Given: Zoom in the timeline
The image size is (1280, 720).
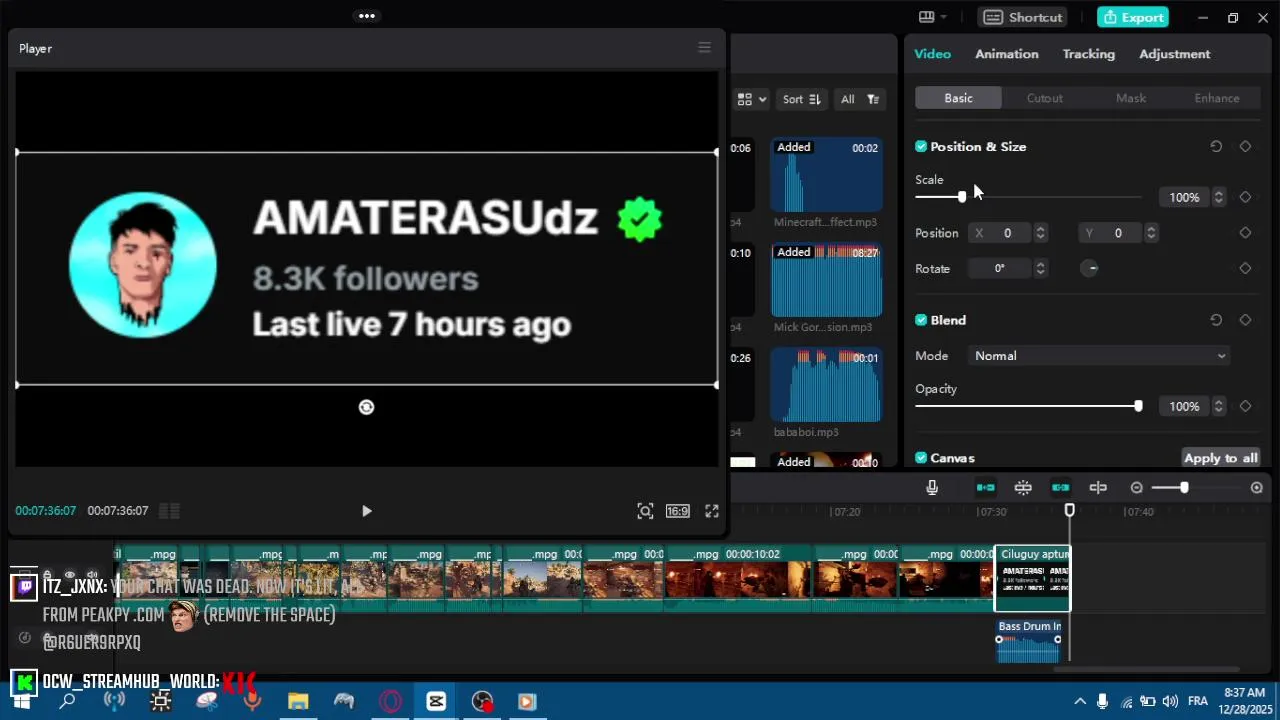Looking at the screenshot, I should [x=1257, y=488].
